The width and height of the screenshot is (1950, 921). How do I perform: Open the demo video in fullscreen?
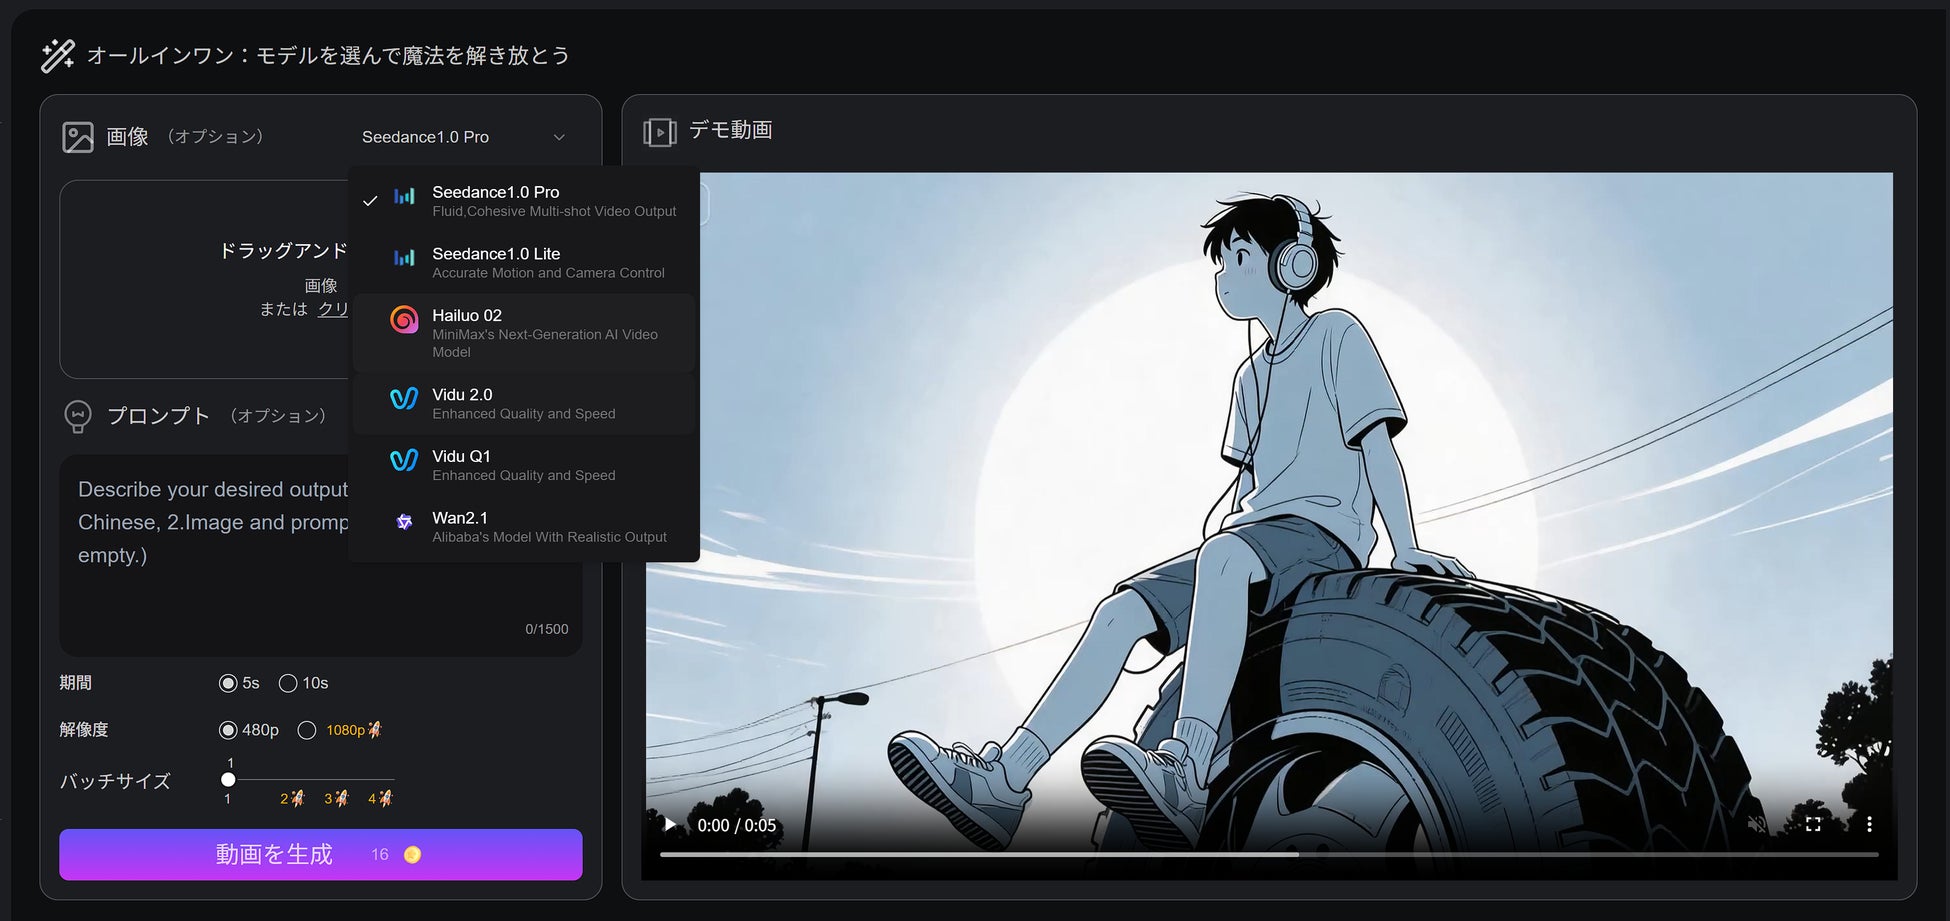[1813, 825]
